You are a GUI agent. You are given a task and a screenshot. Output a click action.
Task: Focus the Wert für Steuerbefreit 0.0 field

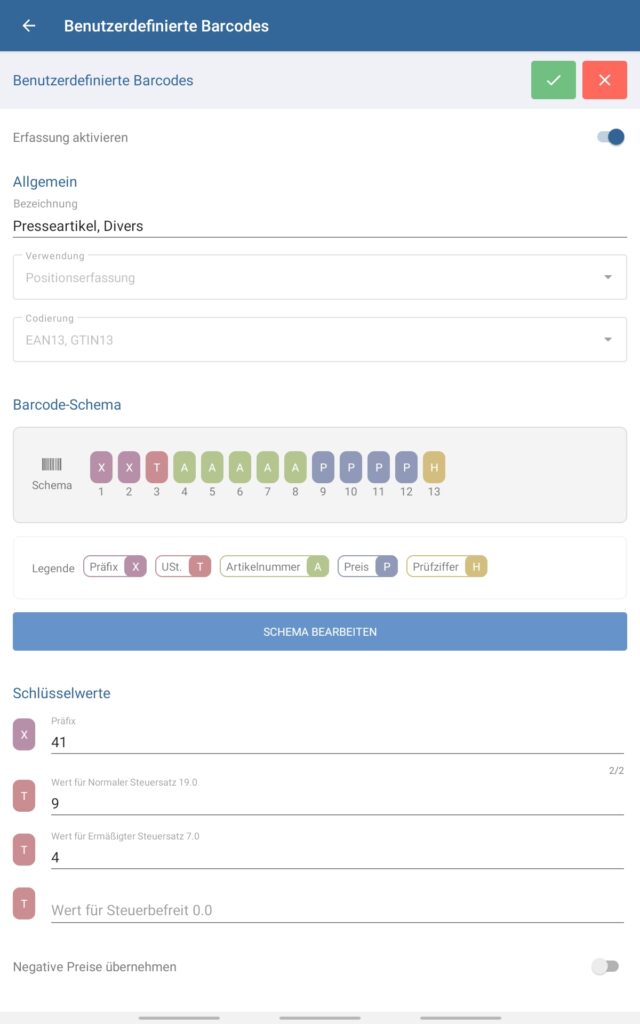[x=336, y=910]
